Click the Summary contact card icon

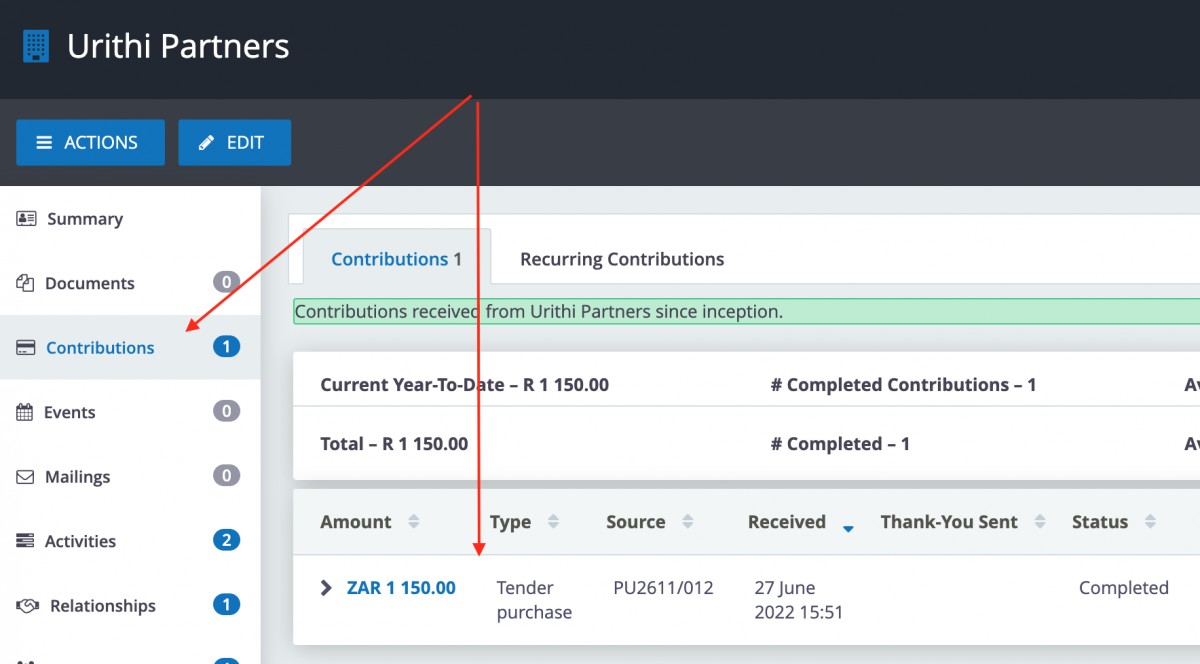(26, 219)
